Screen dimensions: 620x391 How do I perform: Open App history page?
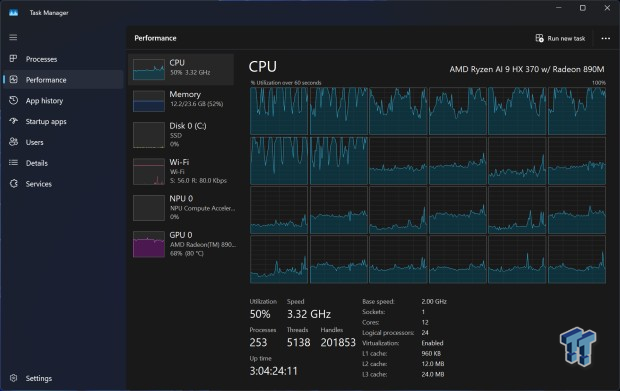(x=44, y=101)
